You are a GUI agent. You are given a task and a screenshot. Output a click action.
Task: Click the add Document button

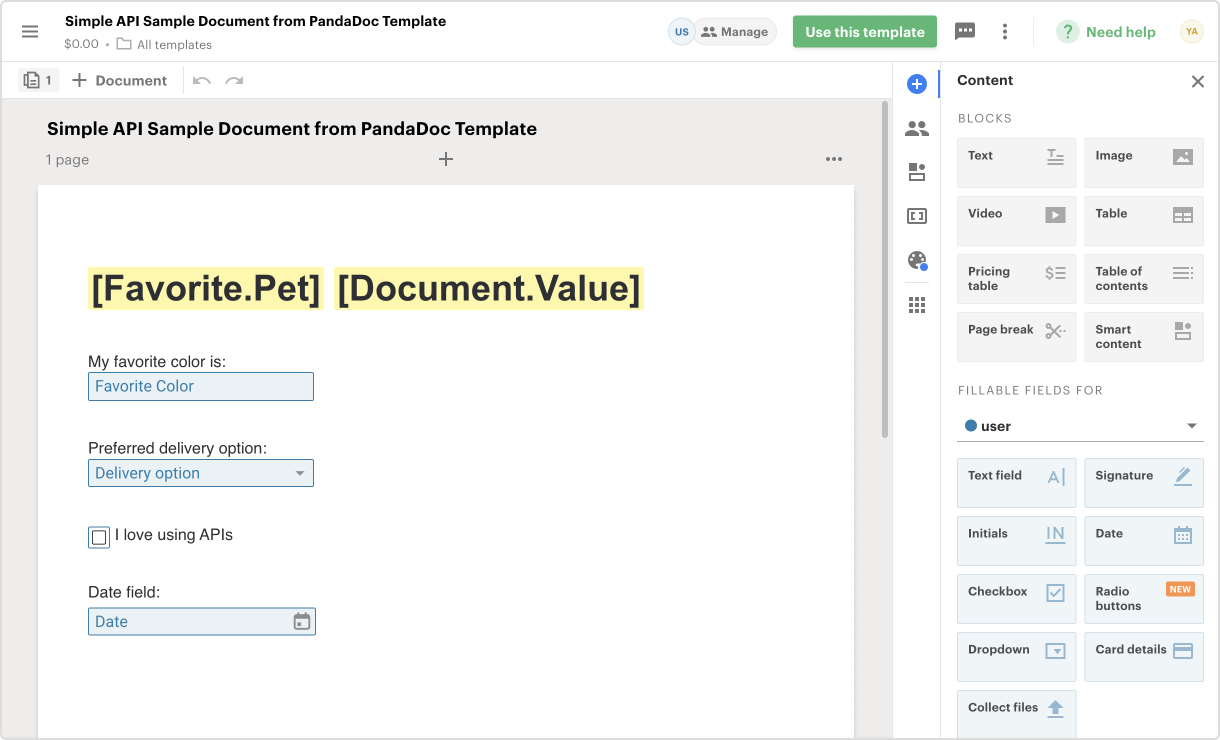pyautogui.click(x=119, y=80)
